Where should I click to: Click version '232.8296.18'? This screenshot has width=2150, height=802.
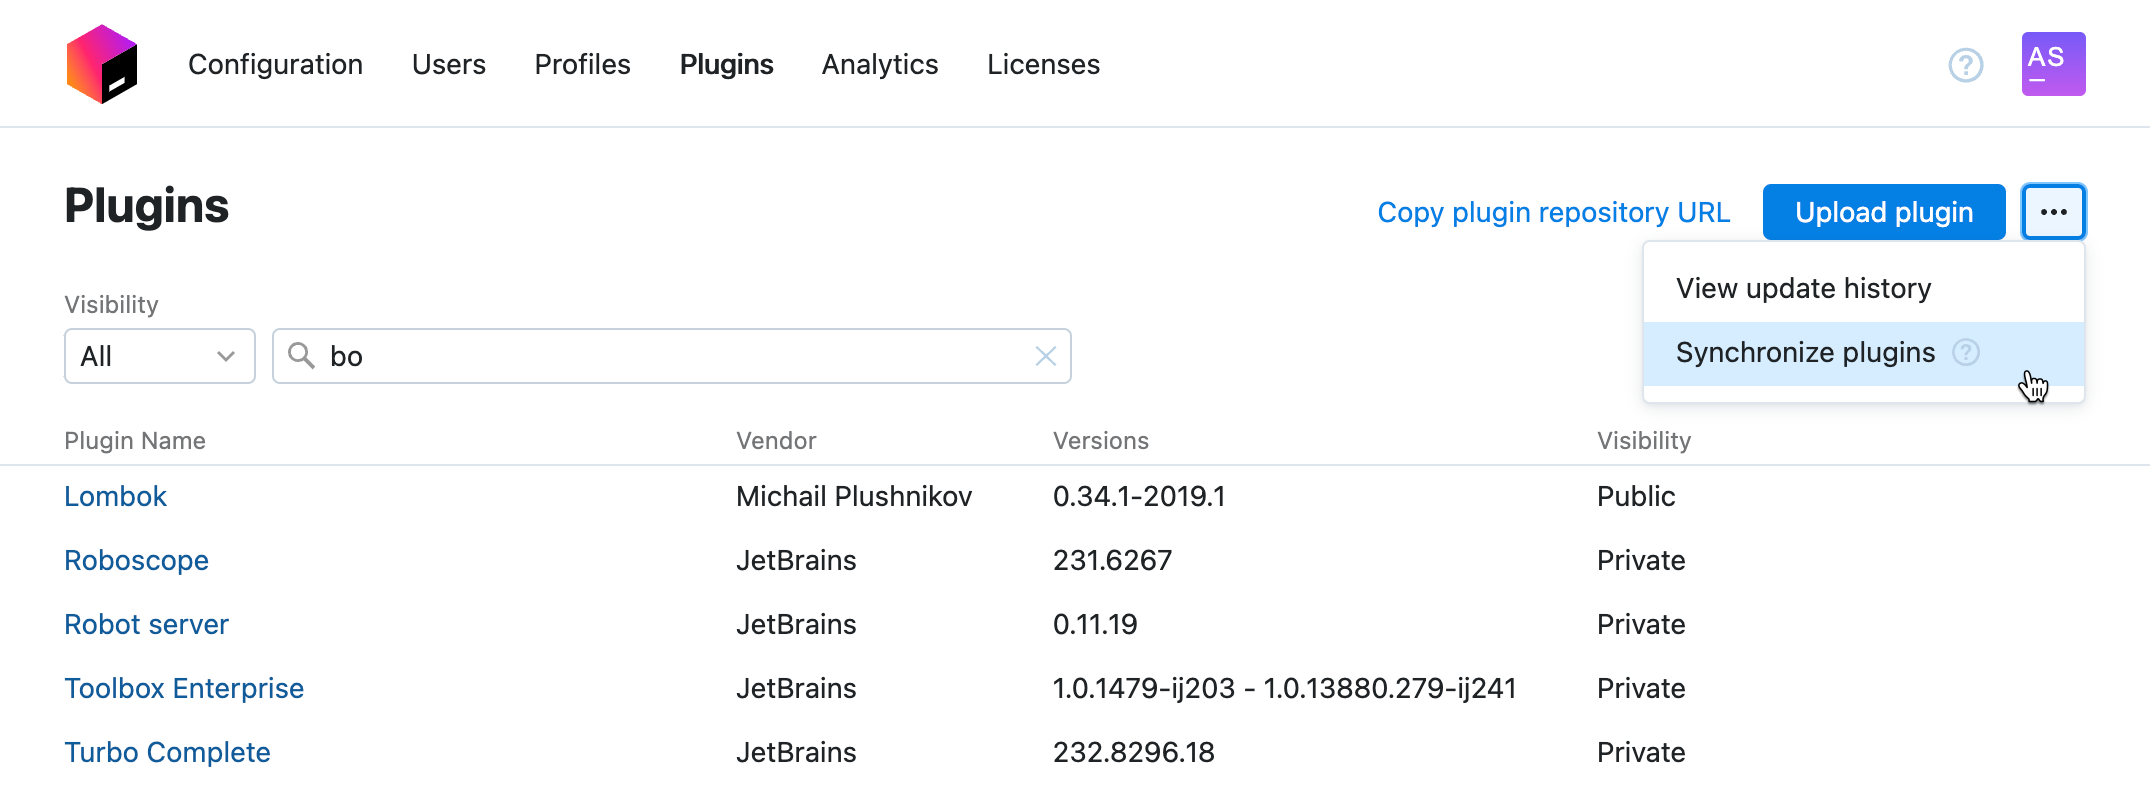click(x=1134, y=752)
